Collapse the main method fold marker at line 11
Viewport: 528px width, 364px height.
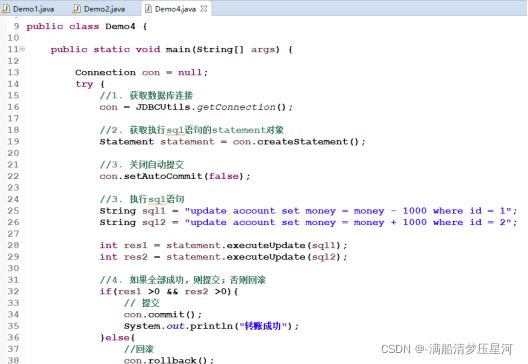click(22, 49)
